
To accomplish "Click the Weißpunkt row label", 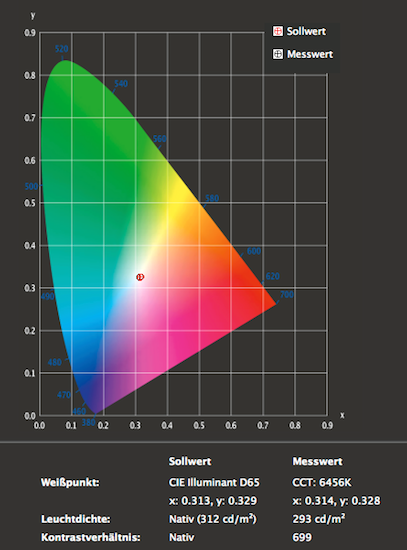I will (x=70, y=482).
